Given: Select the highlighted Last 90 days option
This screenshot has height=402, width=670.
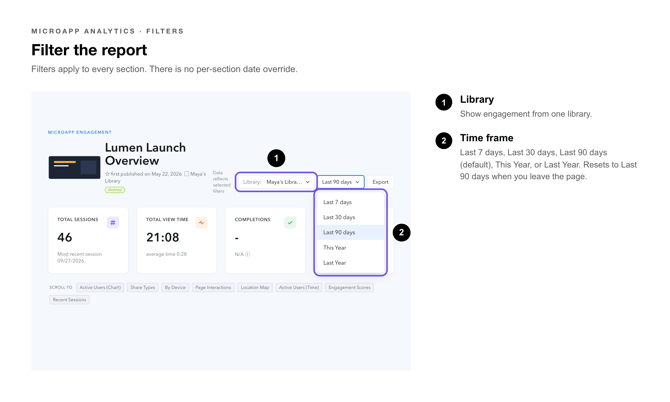Looking at the screenshot, I should (350, 232).
